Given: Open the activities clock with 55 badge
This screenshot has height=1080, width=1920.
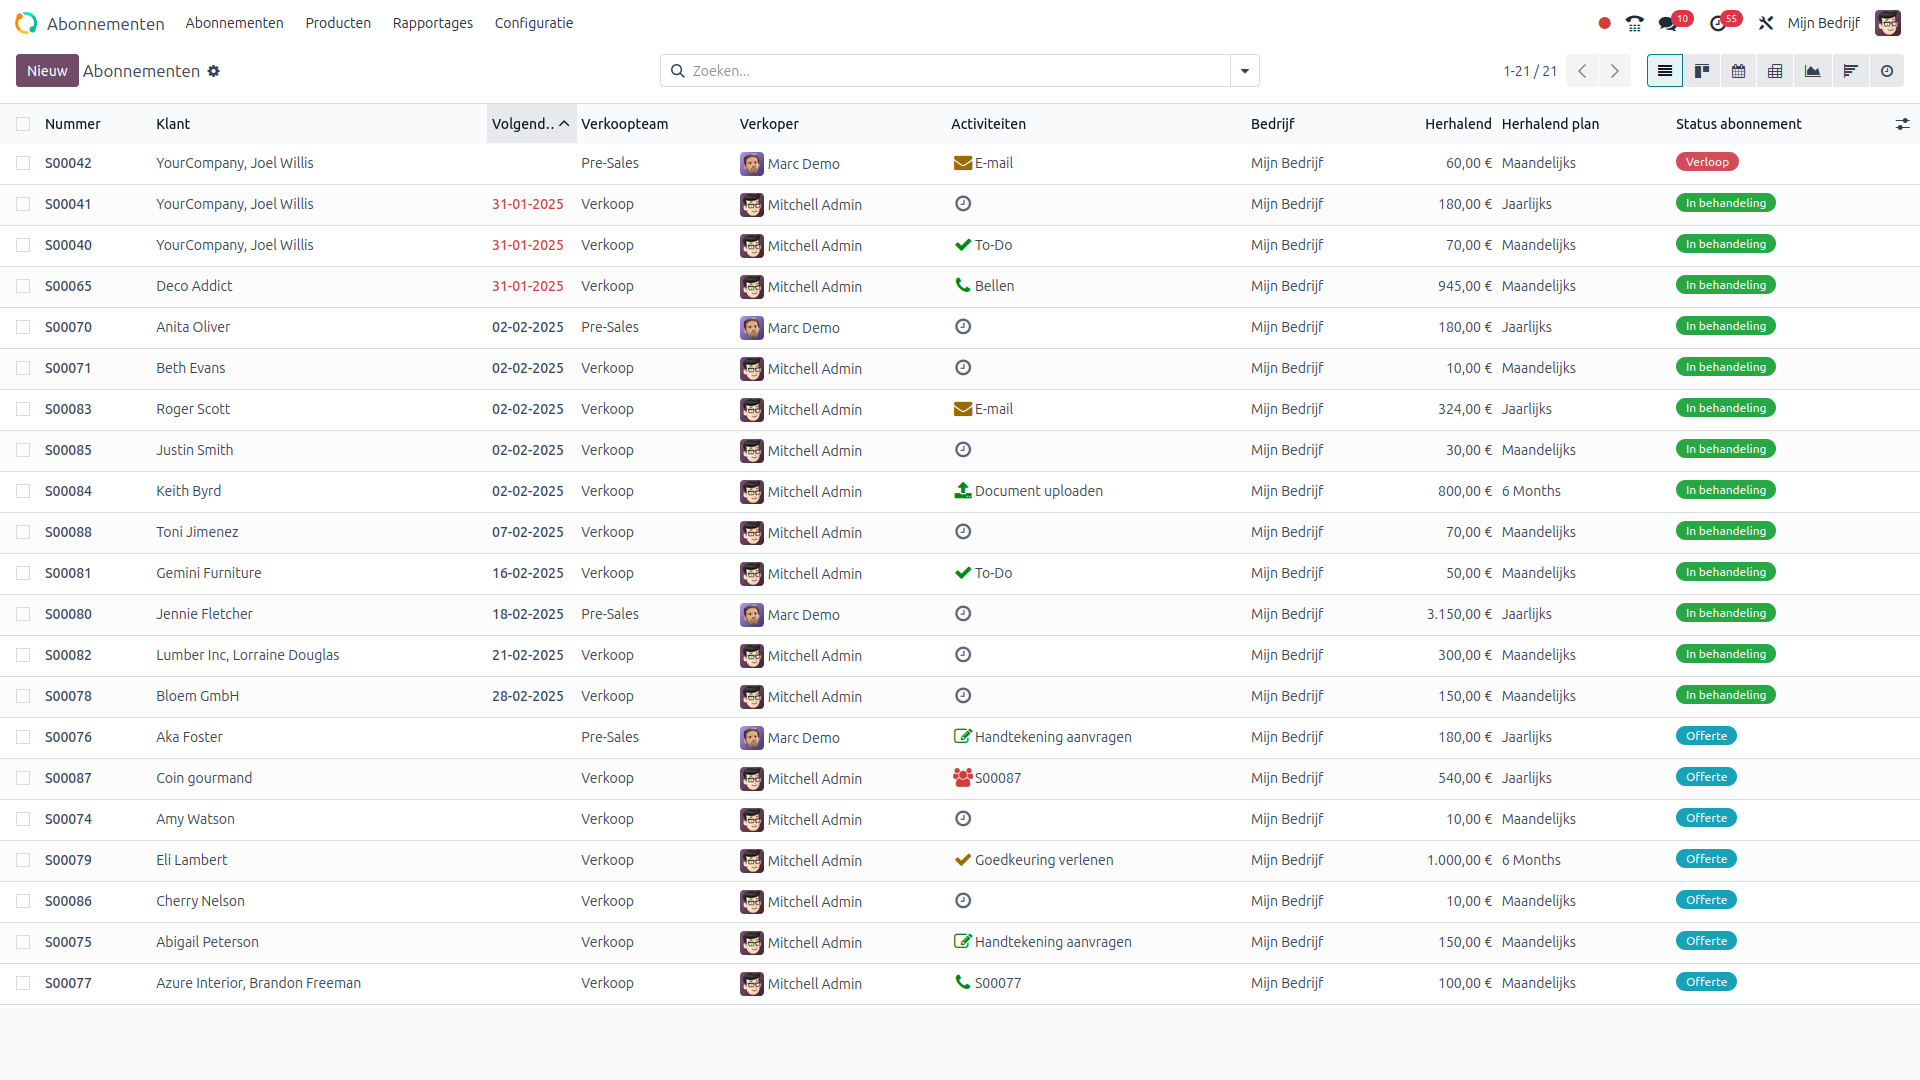Looking at the screenshot, I should tap(1719, 23).
